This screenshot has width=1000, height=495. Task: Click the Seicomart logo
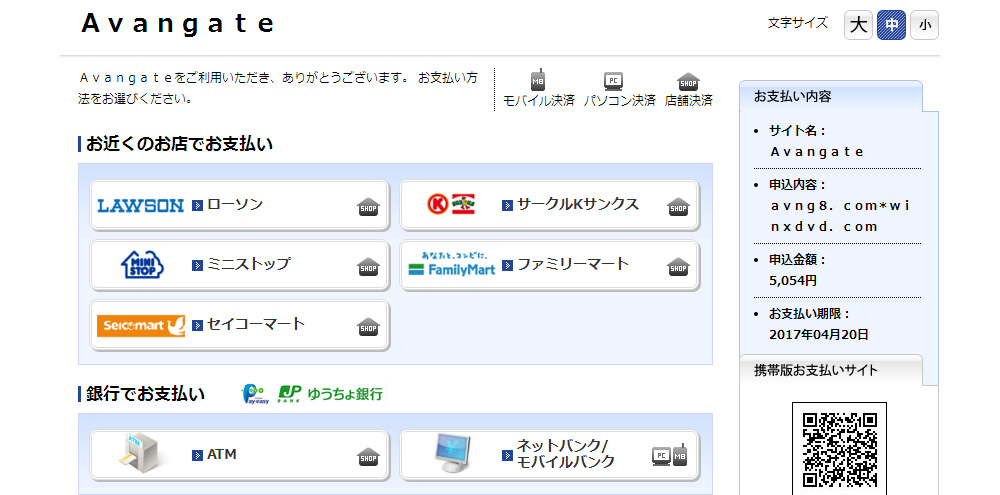click(141, 325)
